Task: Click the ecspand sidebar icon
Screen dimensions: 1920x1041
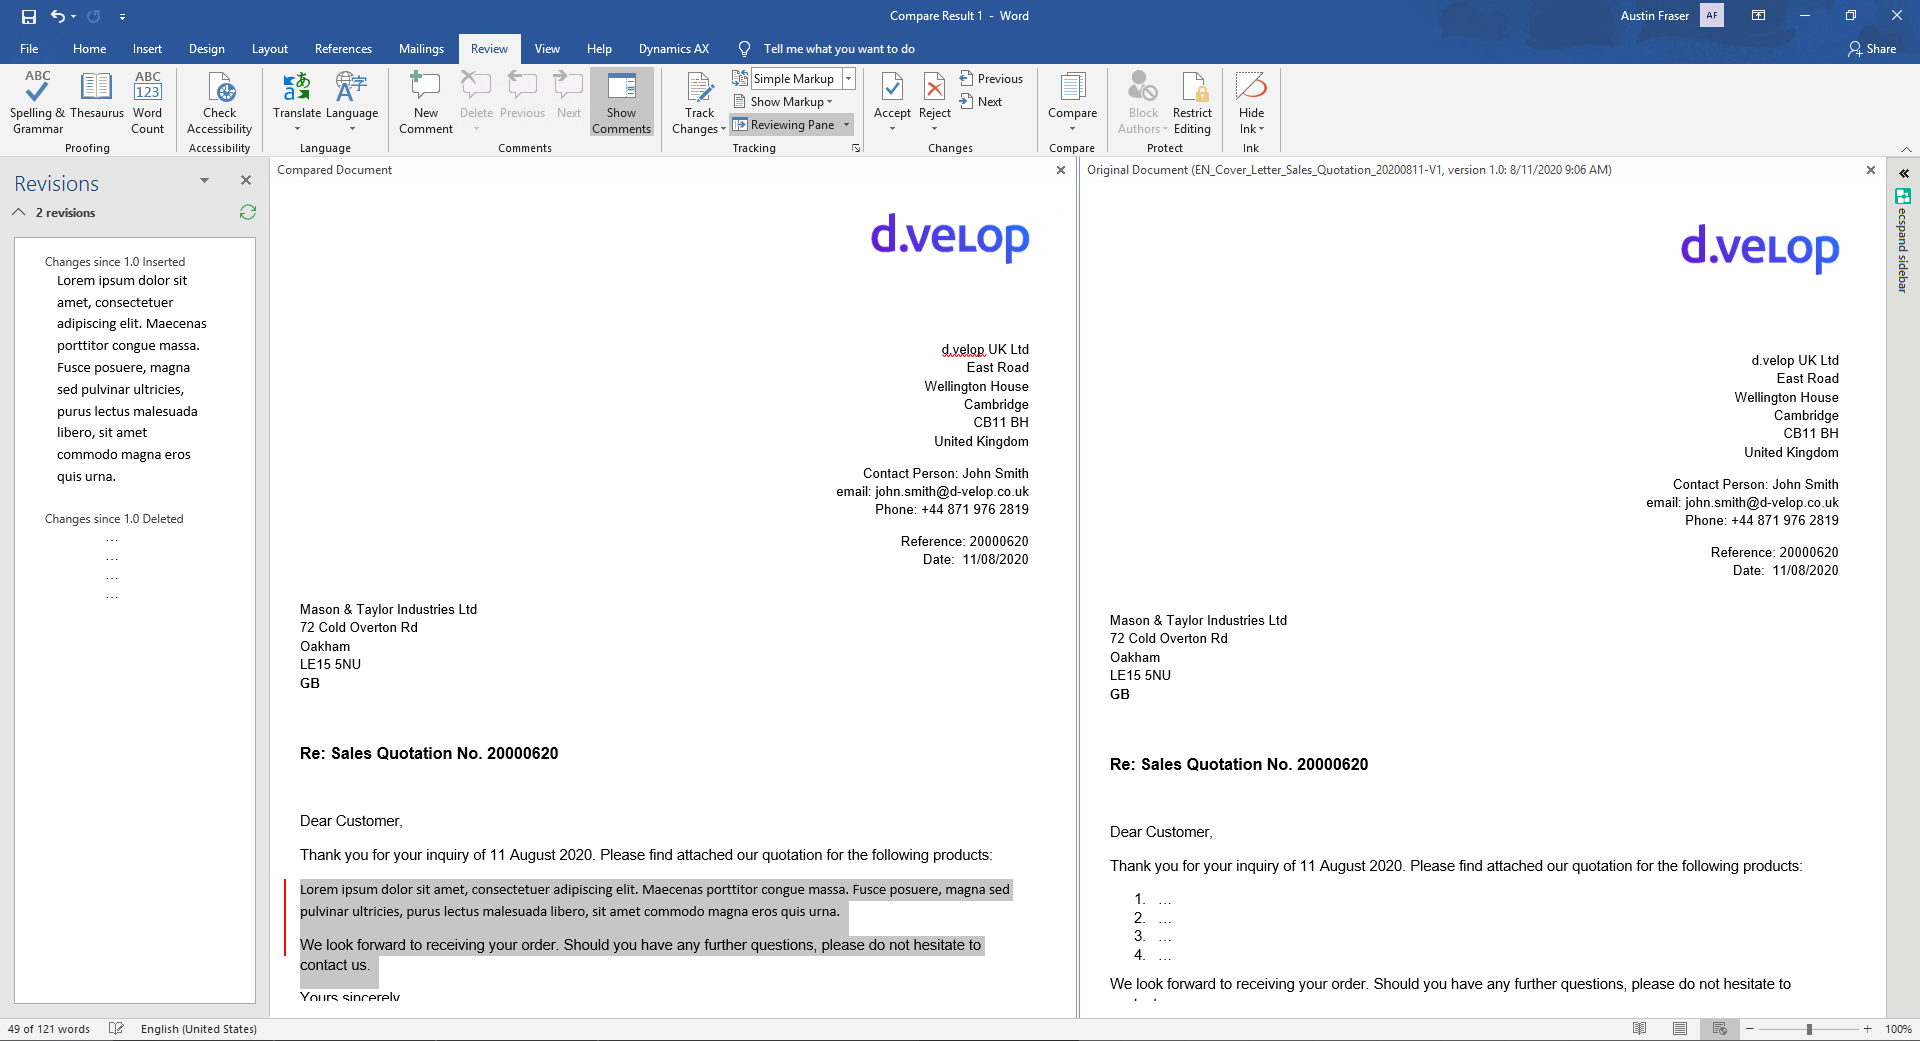Action: click(1903, 196)
